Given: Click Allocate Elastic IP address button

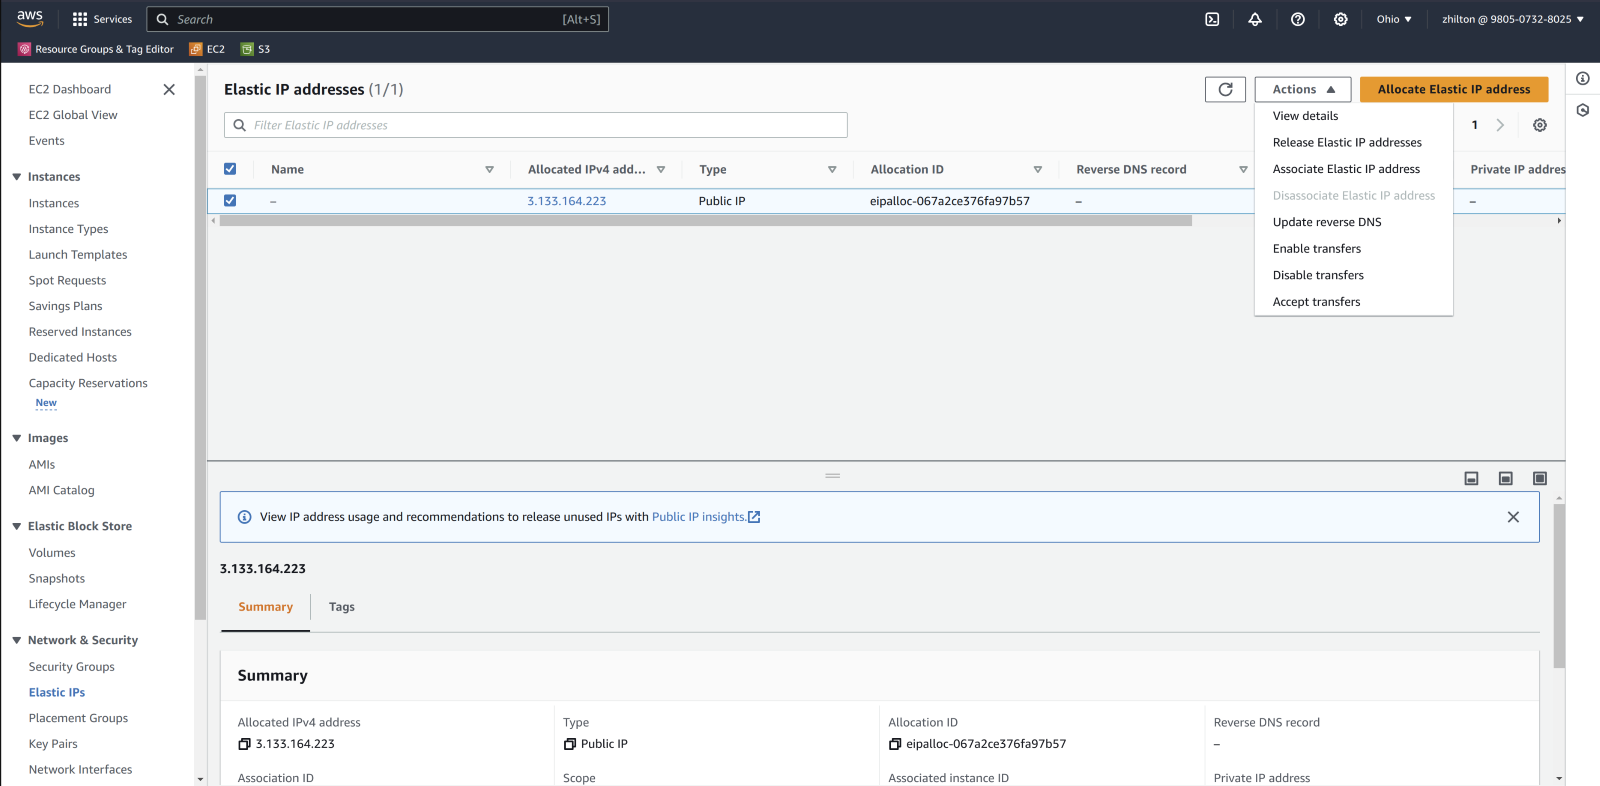Looking at the screenshot, I should 1454,89.
